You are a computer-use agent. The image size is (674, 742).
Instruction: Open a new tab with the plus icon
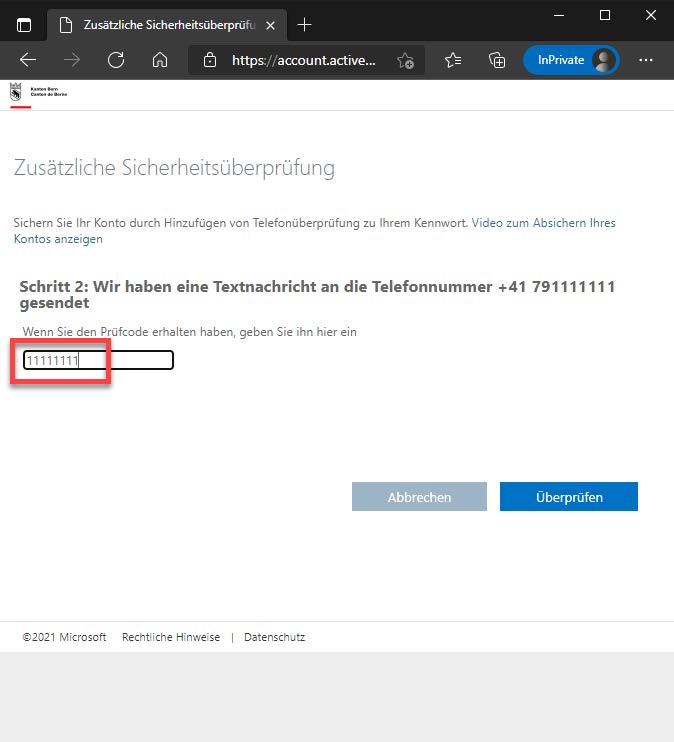pyautogui.click(x=305, y=24)
